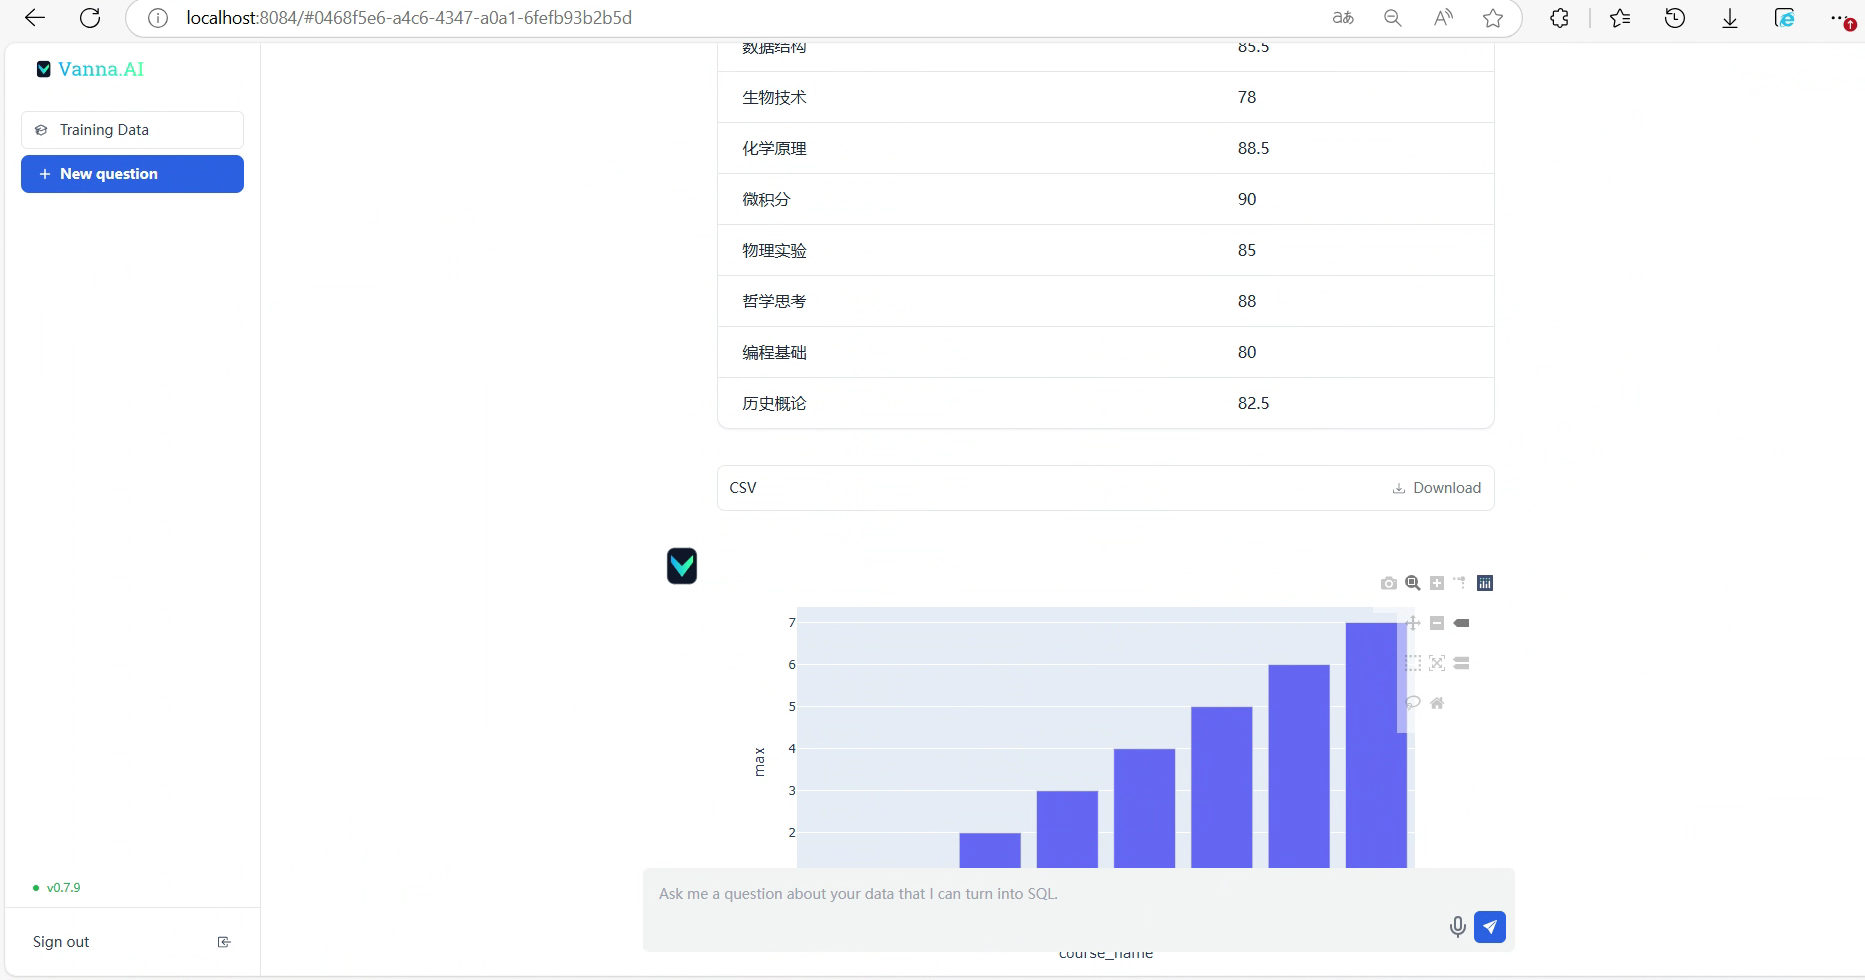Screen dimensions: 1865x980
Task: Click the bar reaching value 2
Action: point(990,850)
